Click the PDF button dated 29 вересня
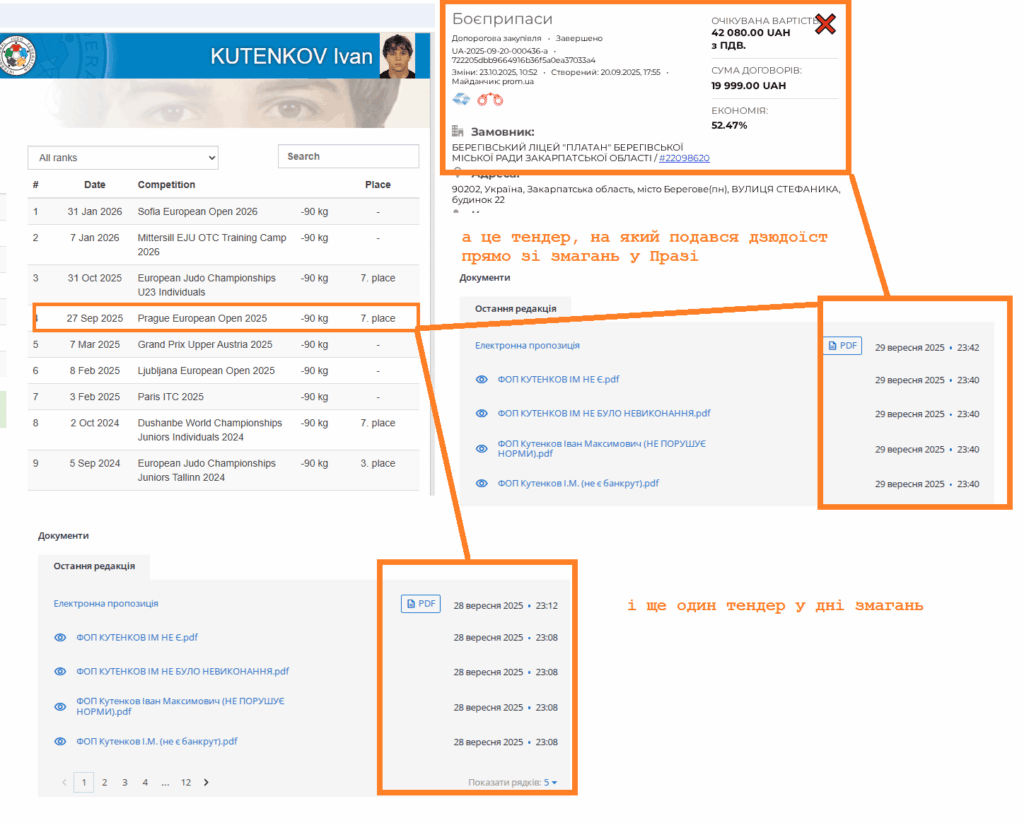1024x823 pixels. click(x=842, y=346)
